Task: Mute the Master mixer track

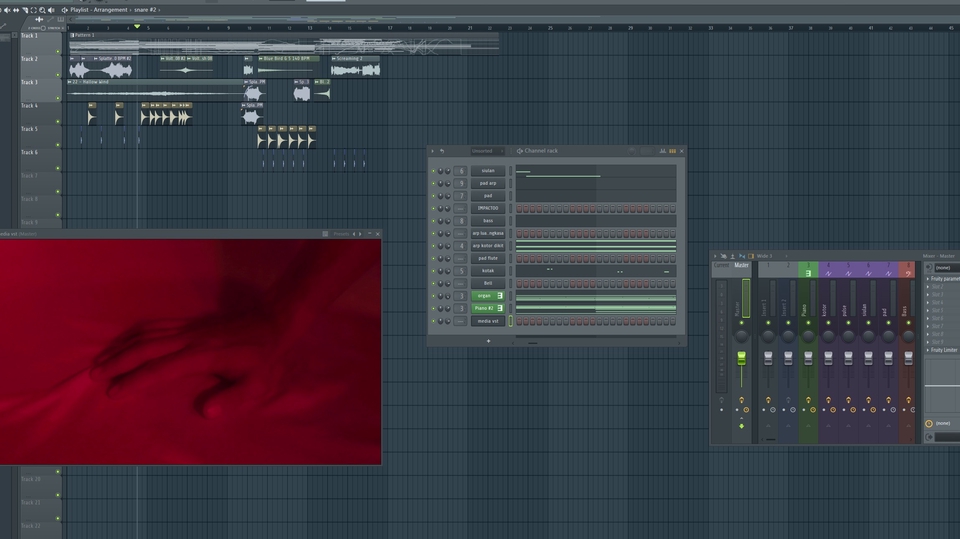Action: click(x=741, y=323)
